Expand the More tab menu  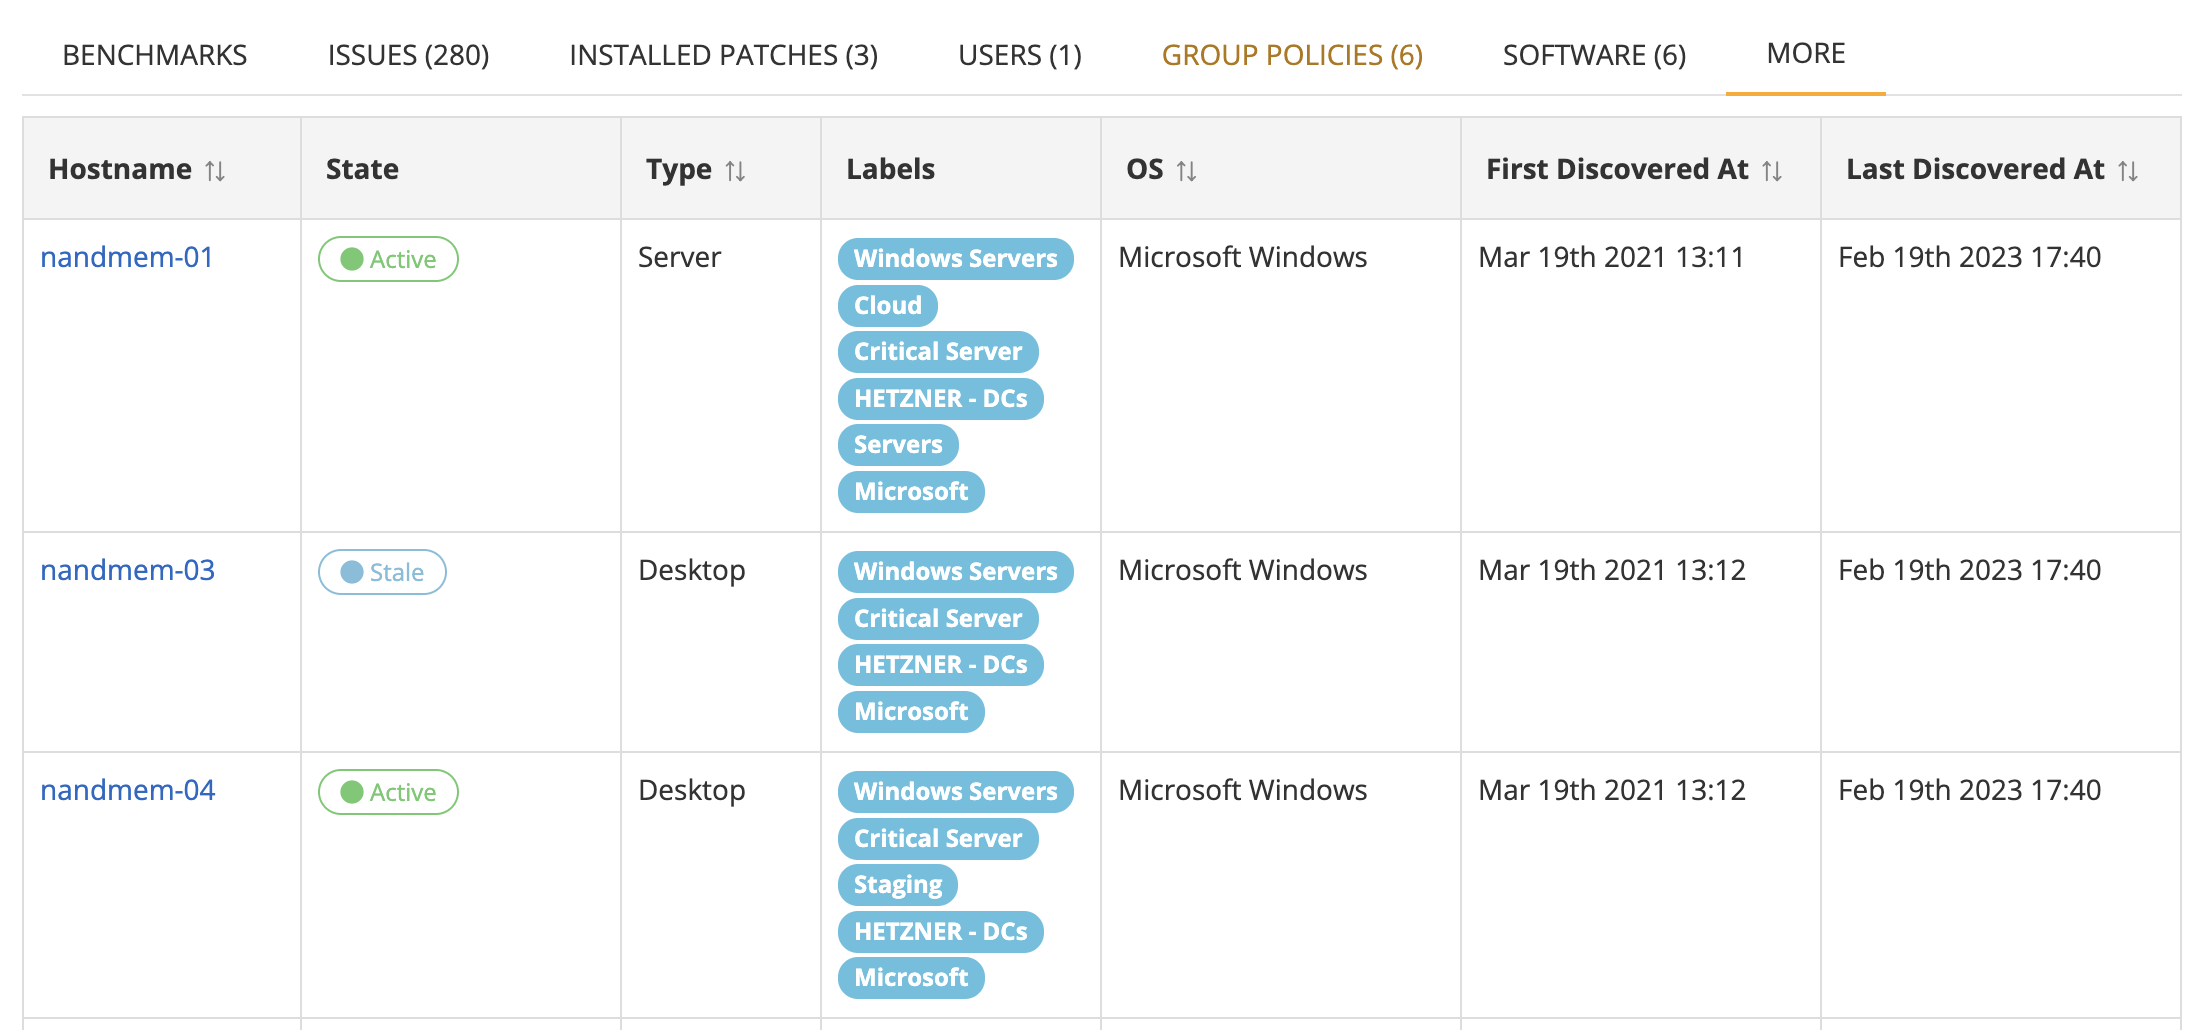point(1805,54)
